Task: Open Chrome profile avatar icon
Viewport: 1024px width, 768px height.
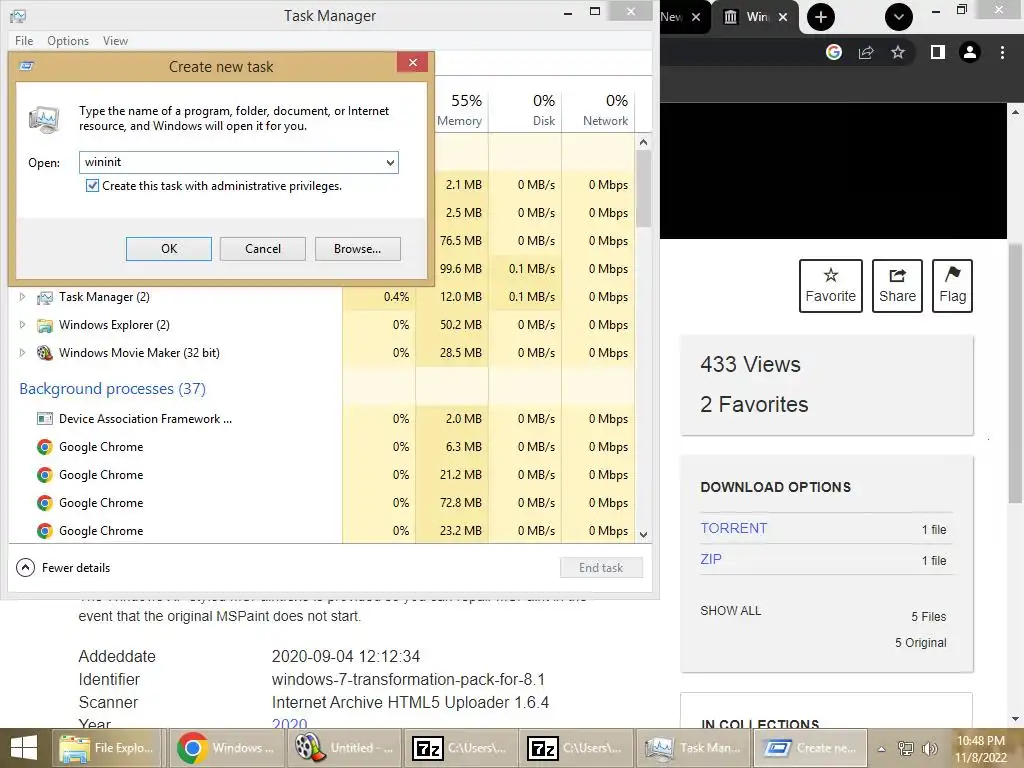Action: pyautogui.click(x=970, y=52)
